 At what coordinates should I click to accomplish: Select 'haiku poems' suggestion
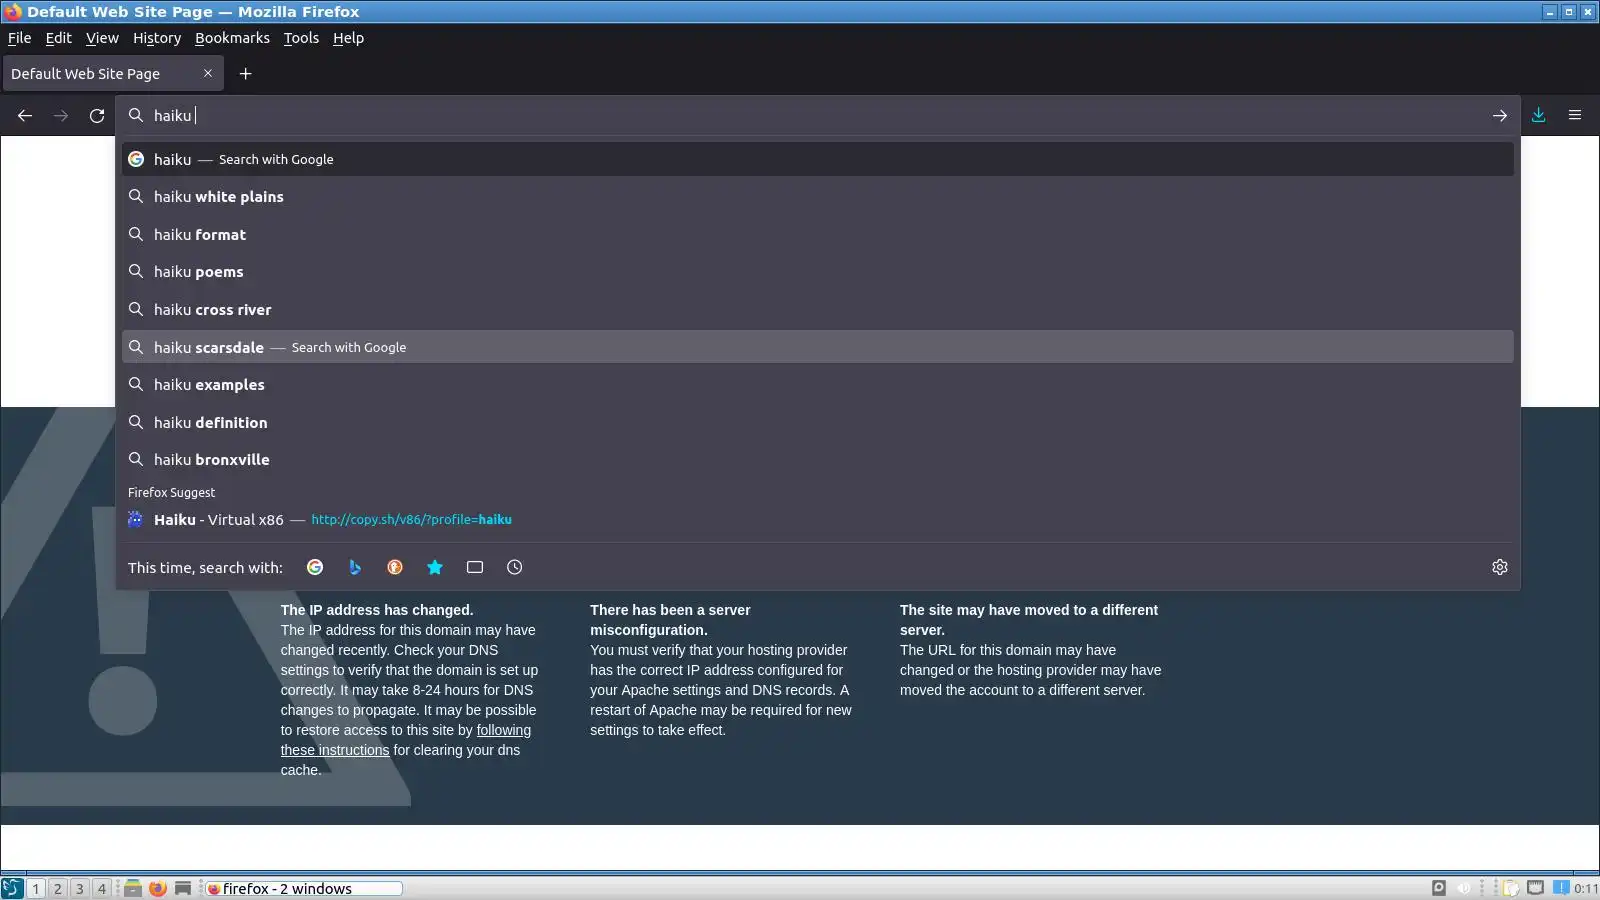tap(818, 272)
